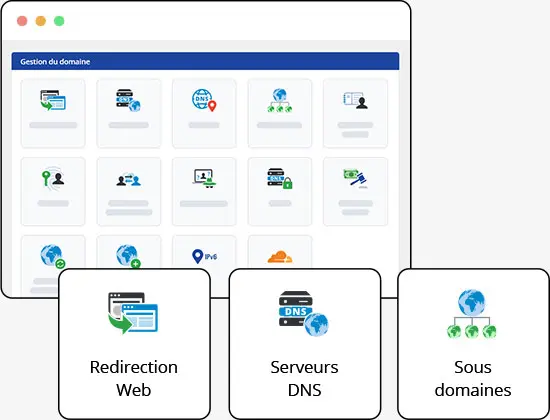Click the orange Cloudflare cloud icon
Viewport: 550px width, 420px height.
[x=280, y=256]
